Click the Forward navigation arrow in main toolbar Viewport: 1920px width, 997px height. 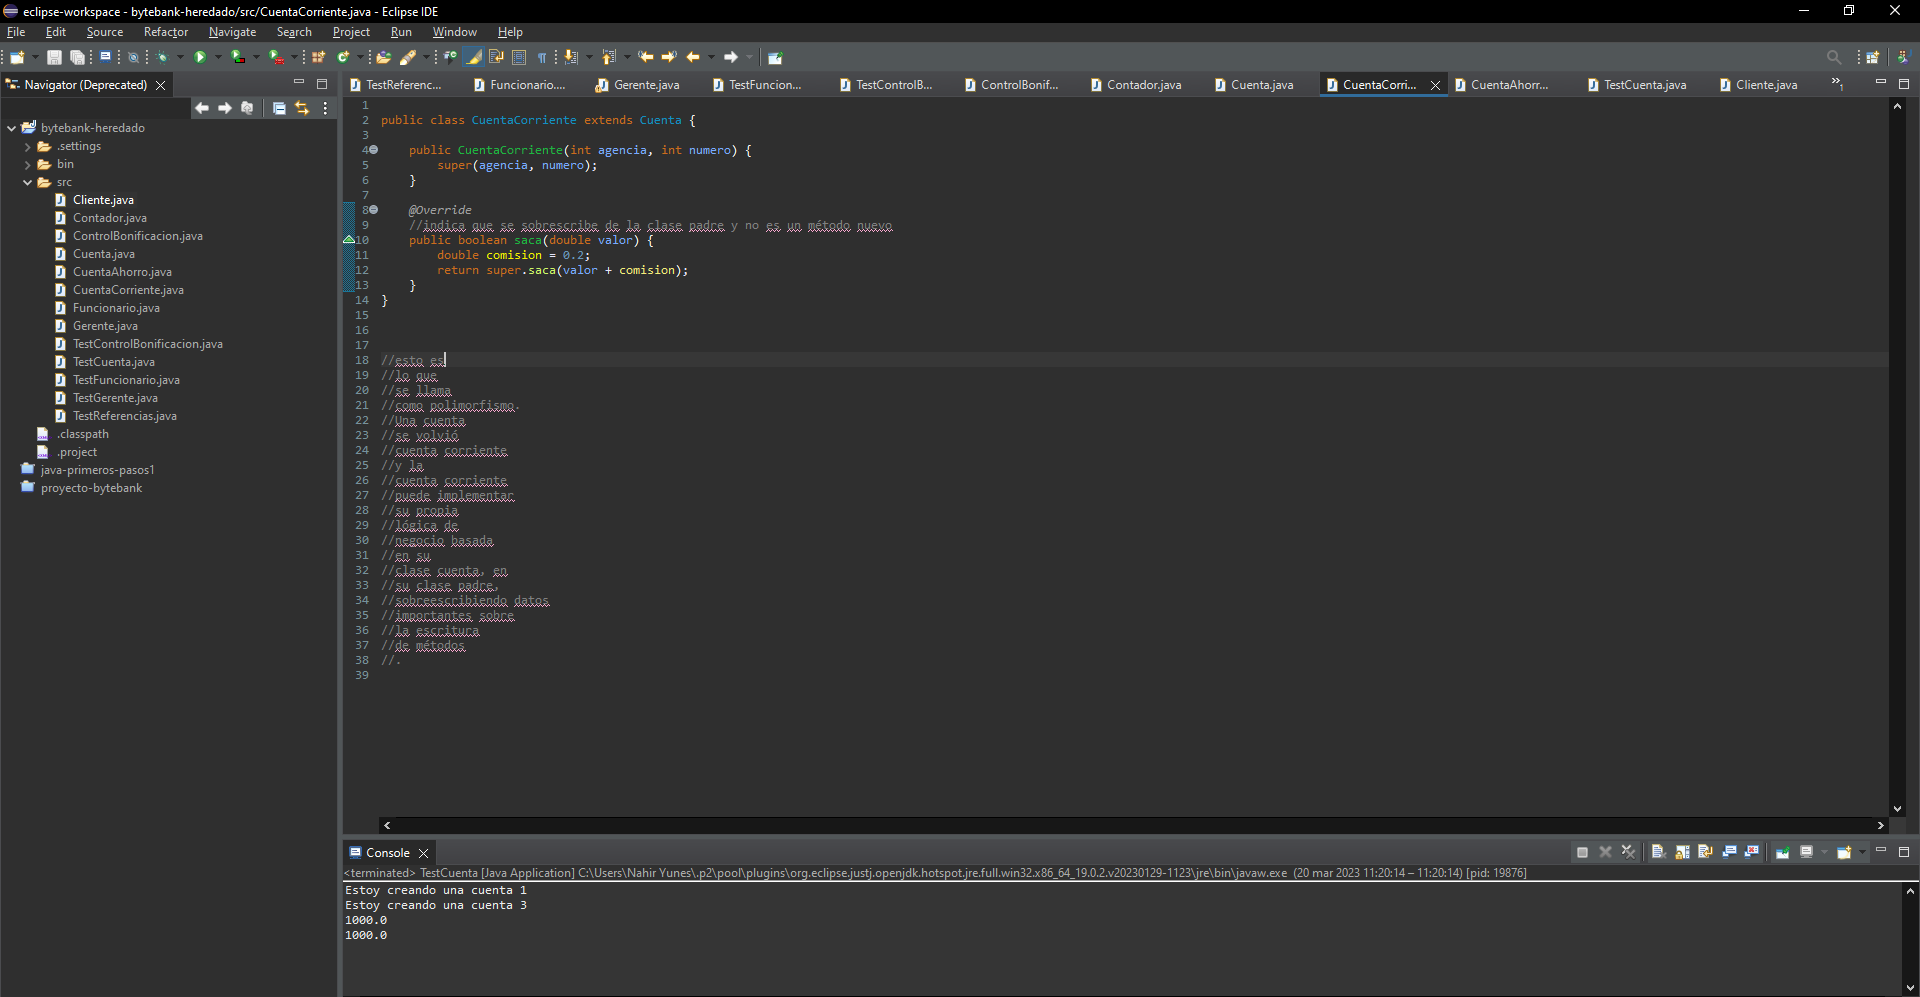pyautogui.click(x=731, y=57)
